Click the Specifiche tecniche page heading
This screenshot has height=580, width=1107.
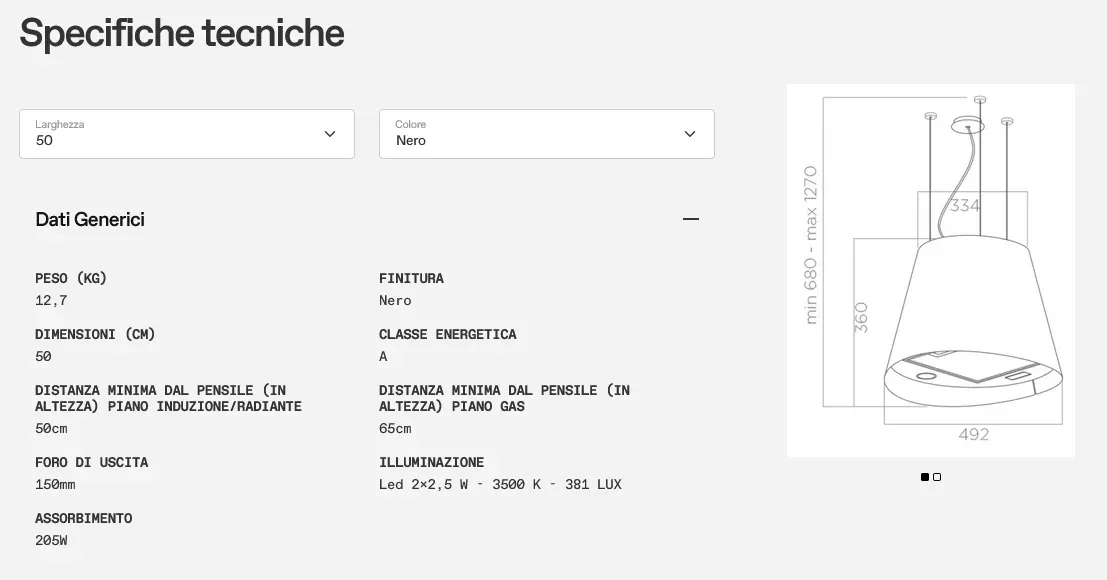click(x=182, y=33)
